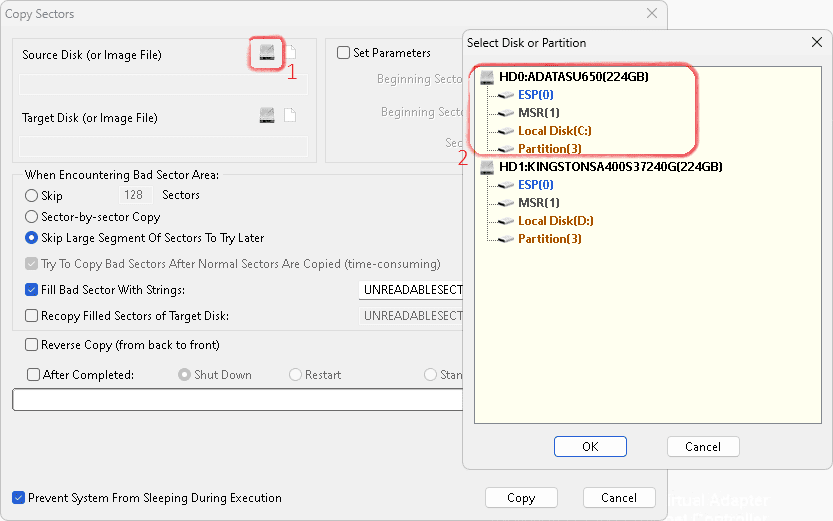Toggle Prevent System From Sleeping During Execution

19,498
